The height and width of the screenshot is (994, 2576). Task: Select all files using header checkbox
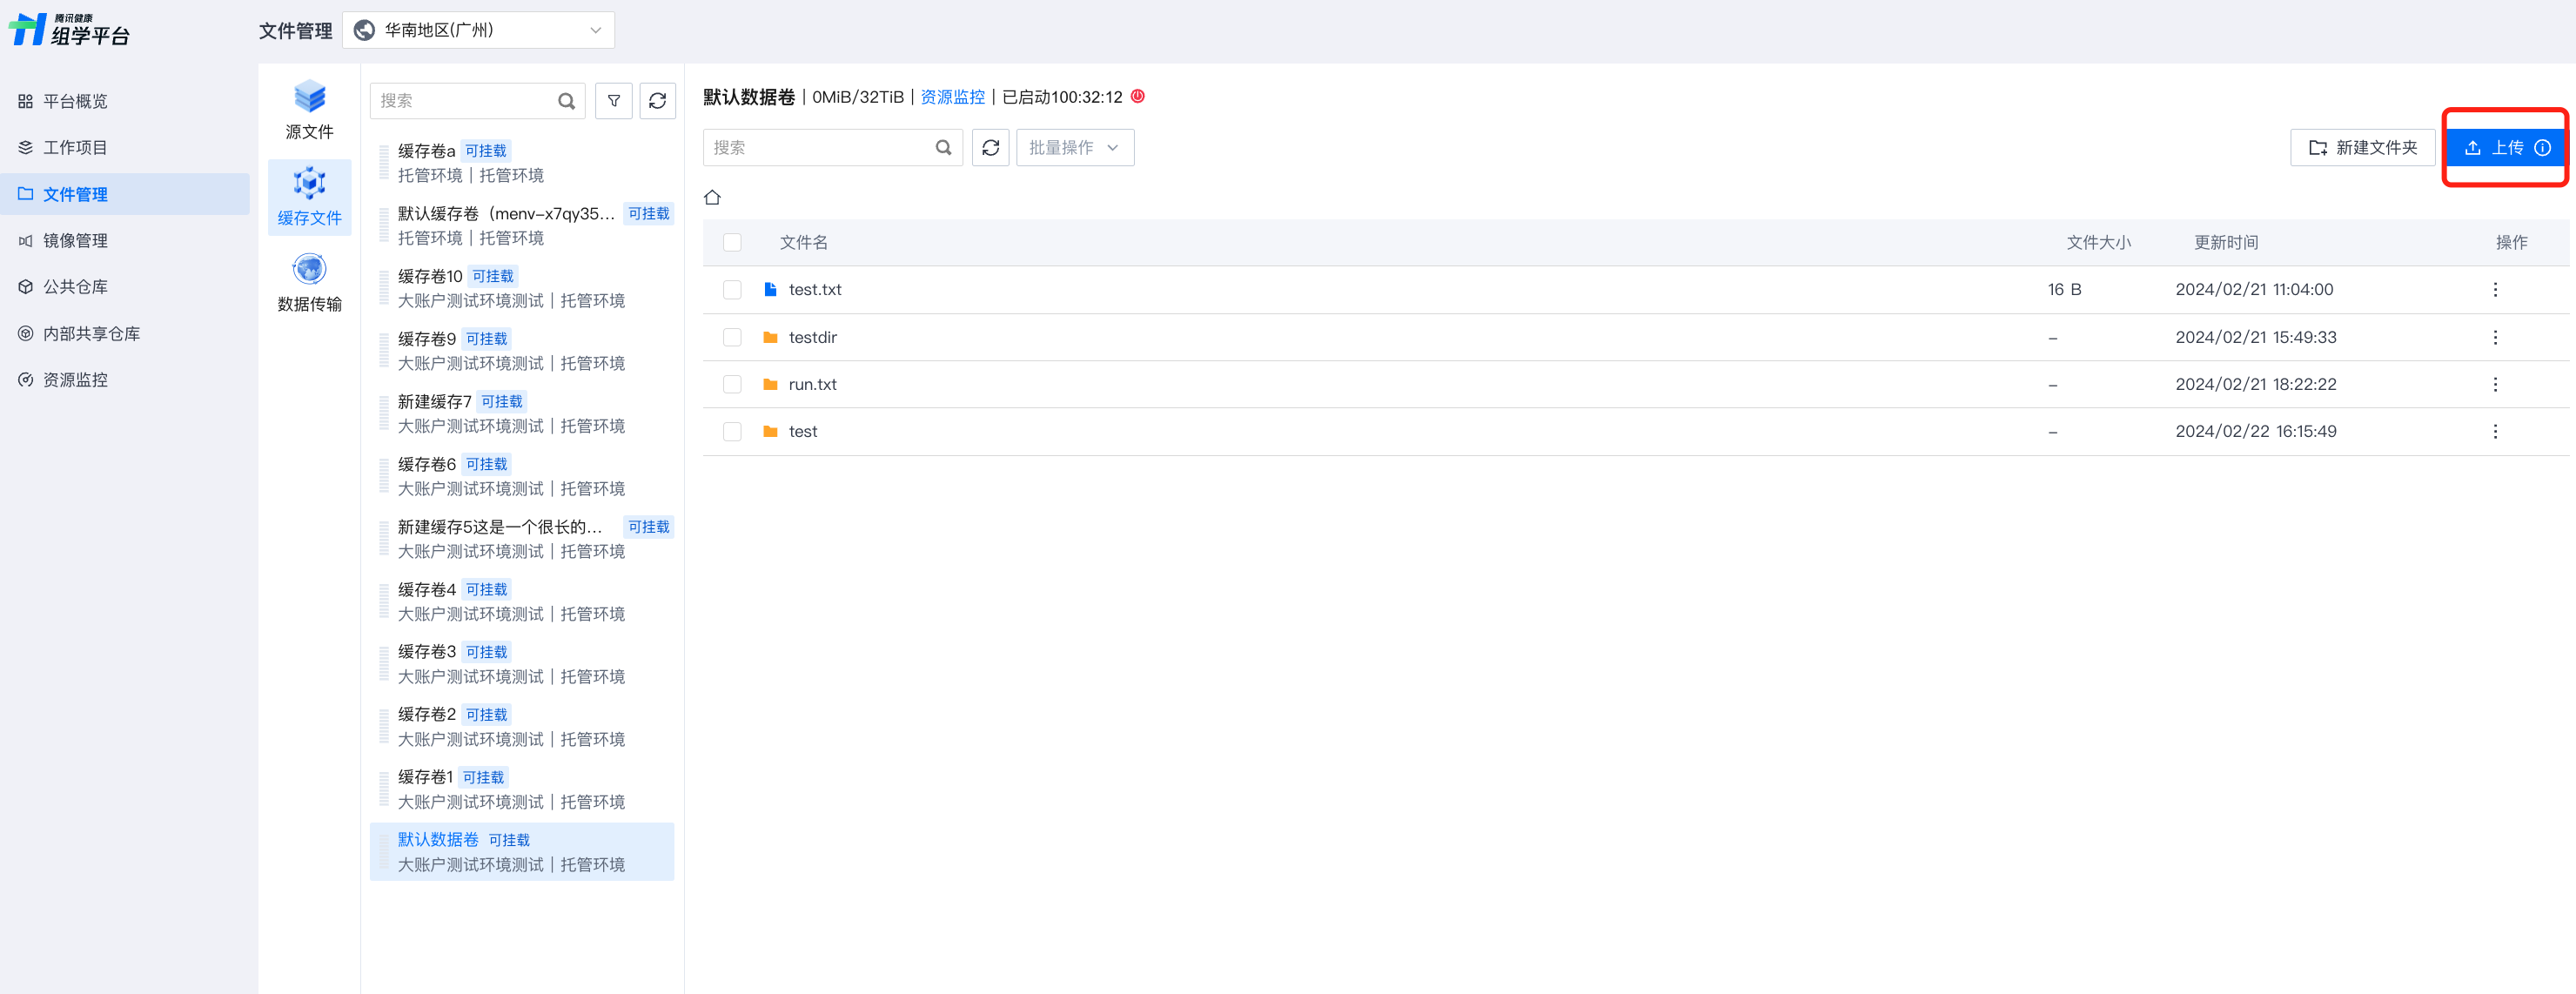point(732,243)
